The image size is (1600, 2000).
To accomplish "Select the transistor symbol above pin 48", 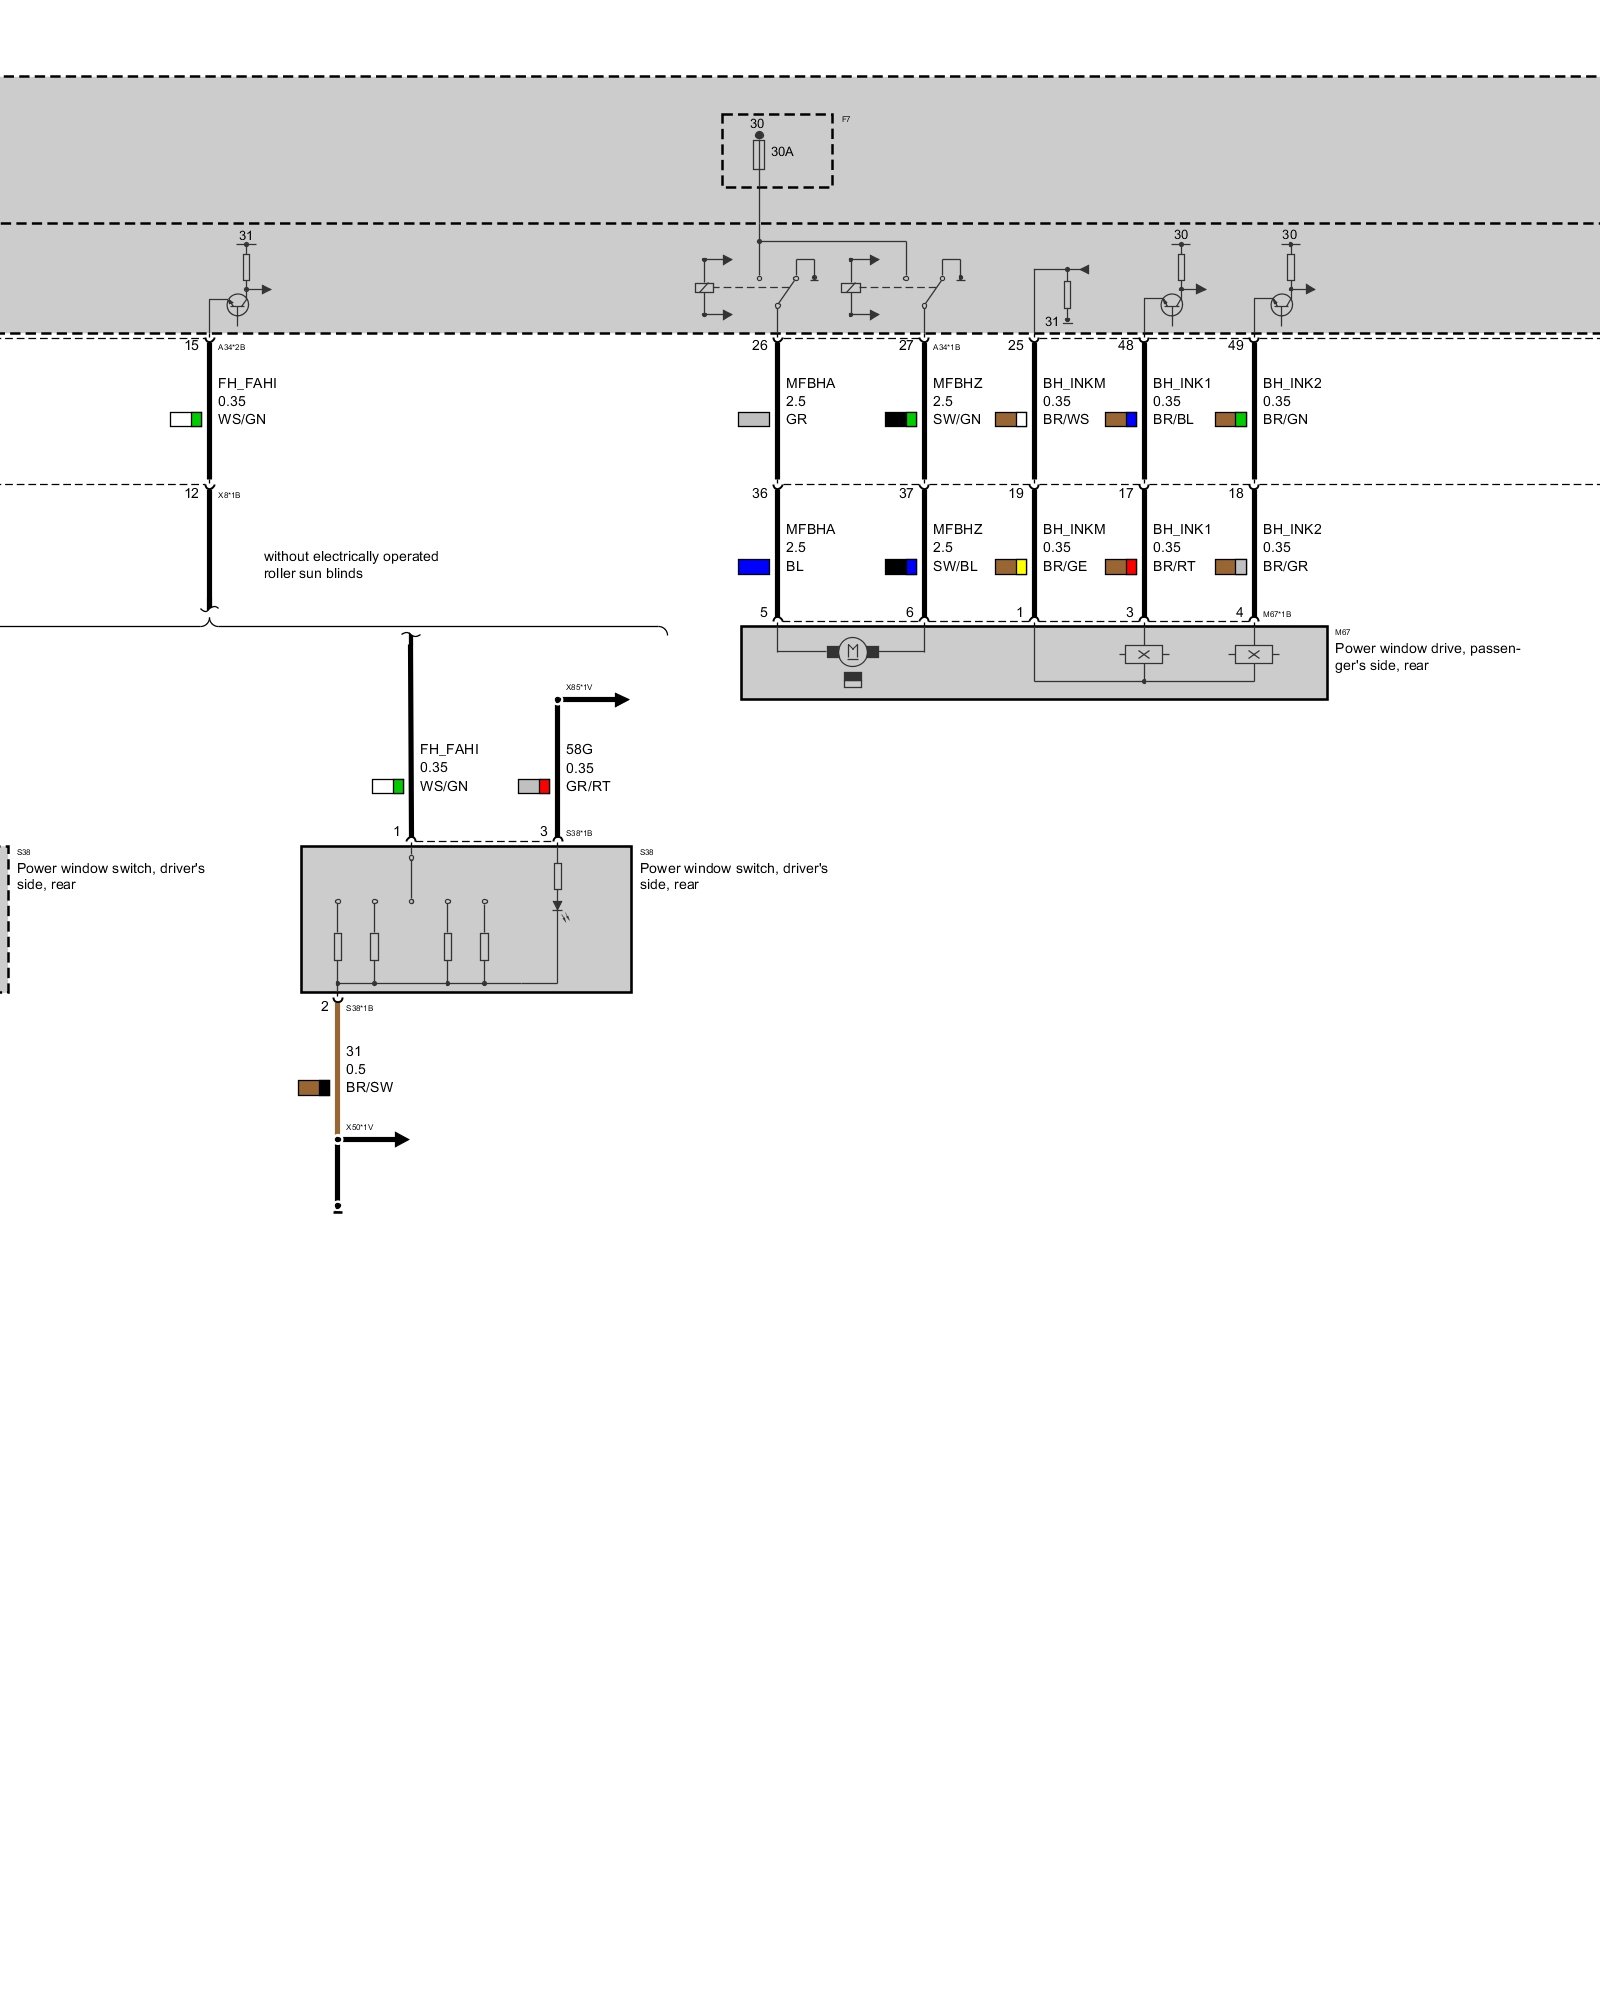I will point(1171,304).
